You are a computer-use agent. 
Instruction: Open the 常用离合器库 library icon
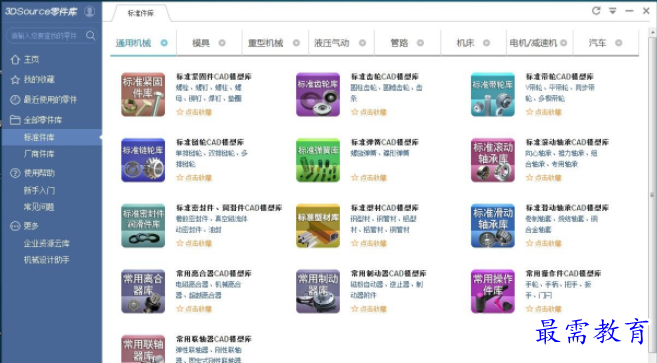coord(143,291)
